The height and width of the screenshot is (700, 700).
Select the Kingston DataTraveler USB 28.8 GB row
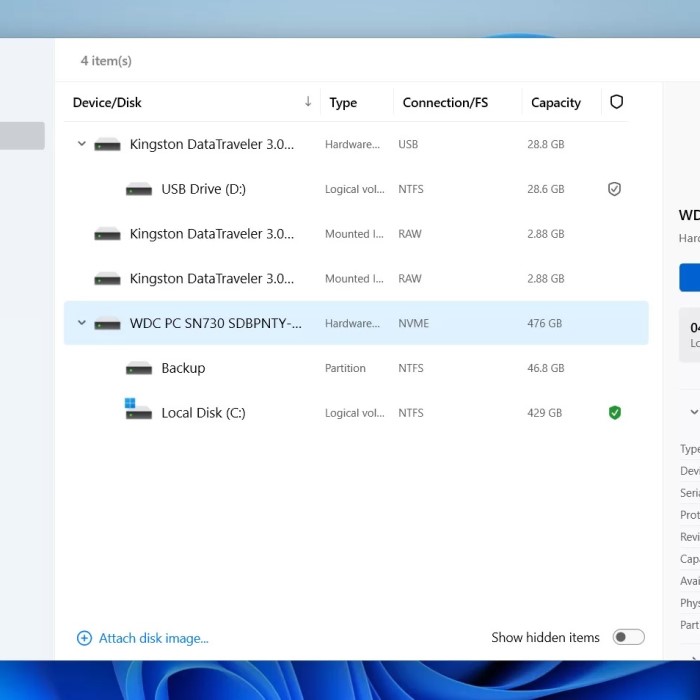pyautogui.click(x=356, y=144)
